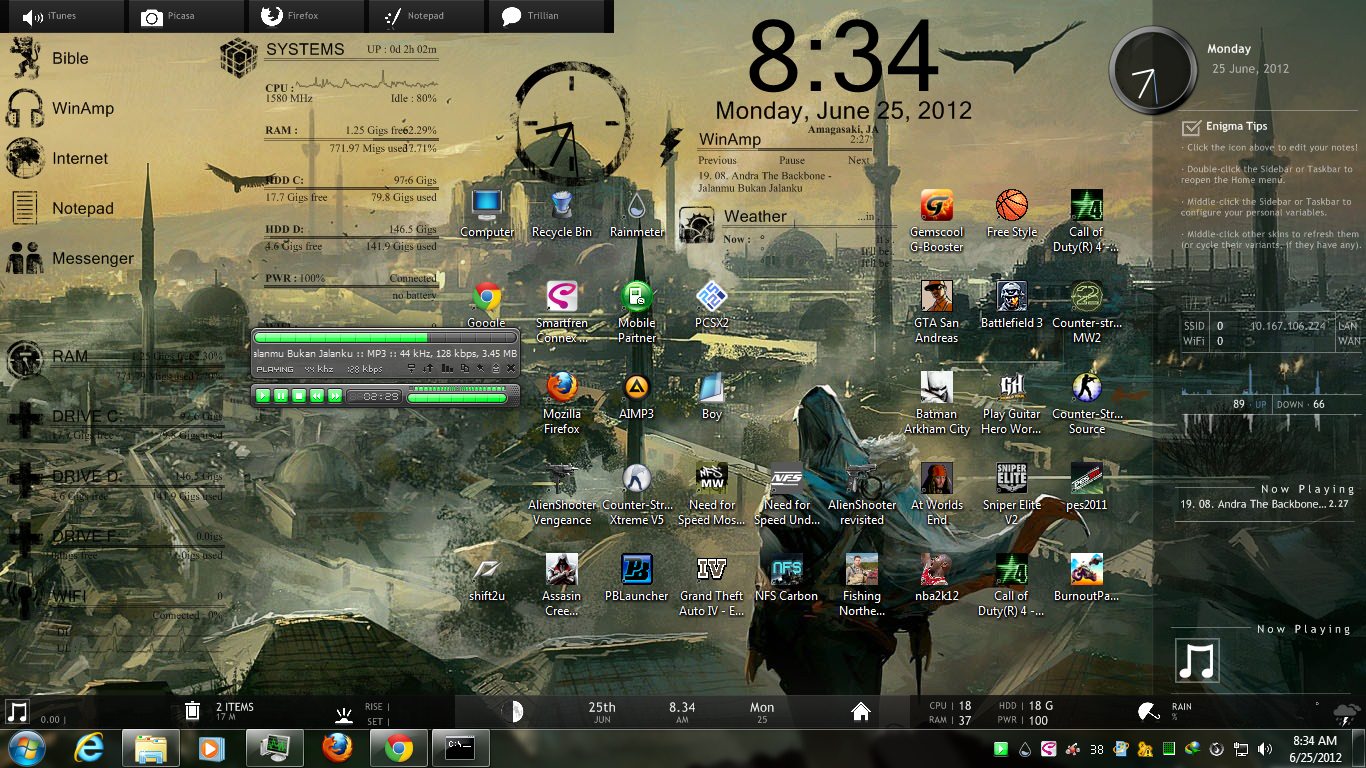Click the music note Now Playing tile
The width and height of the screenshot is (1366, 768).
[1196, 662]
